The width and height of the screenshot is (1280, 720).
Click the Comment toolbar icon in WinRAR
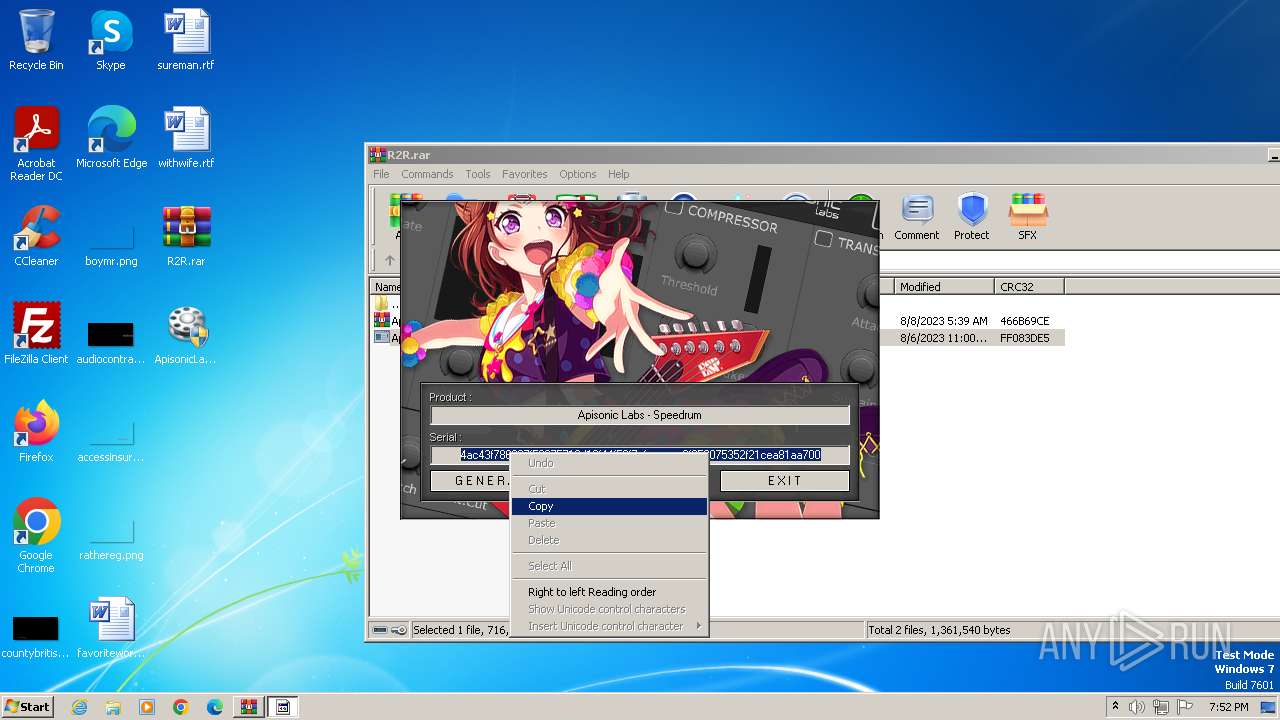tap(916, 217)
